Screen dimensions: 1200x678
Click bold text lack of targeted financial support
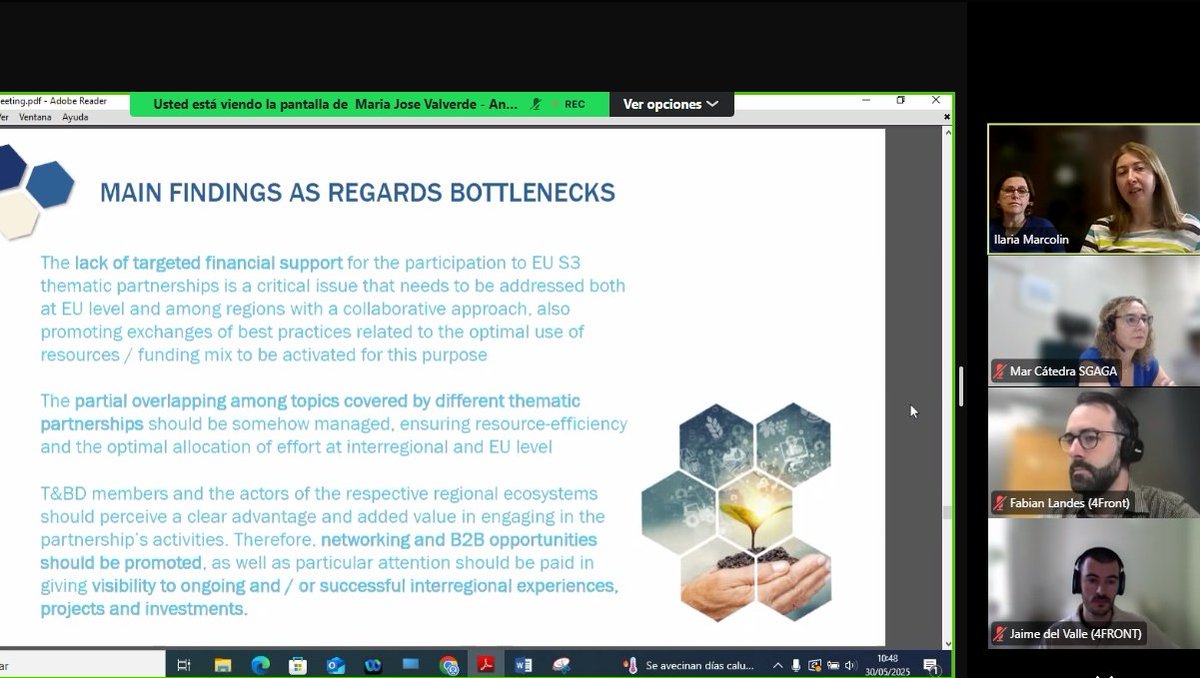point(208,263)
